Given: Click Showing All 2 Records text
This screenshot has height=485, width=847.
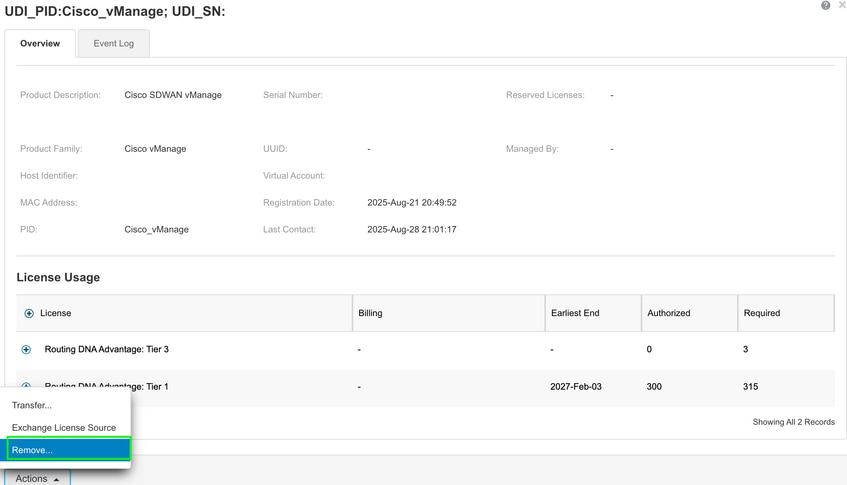Looking at the screenshot, I should [x=794, y=422].
